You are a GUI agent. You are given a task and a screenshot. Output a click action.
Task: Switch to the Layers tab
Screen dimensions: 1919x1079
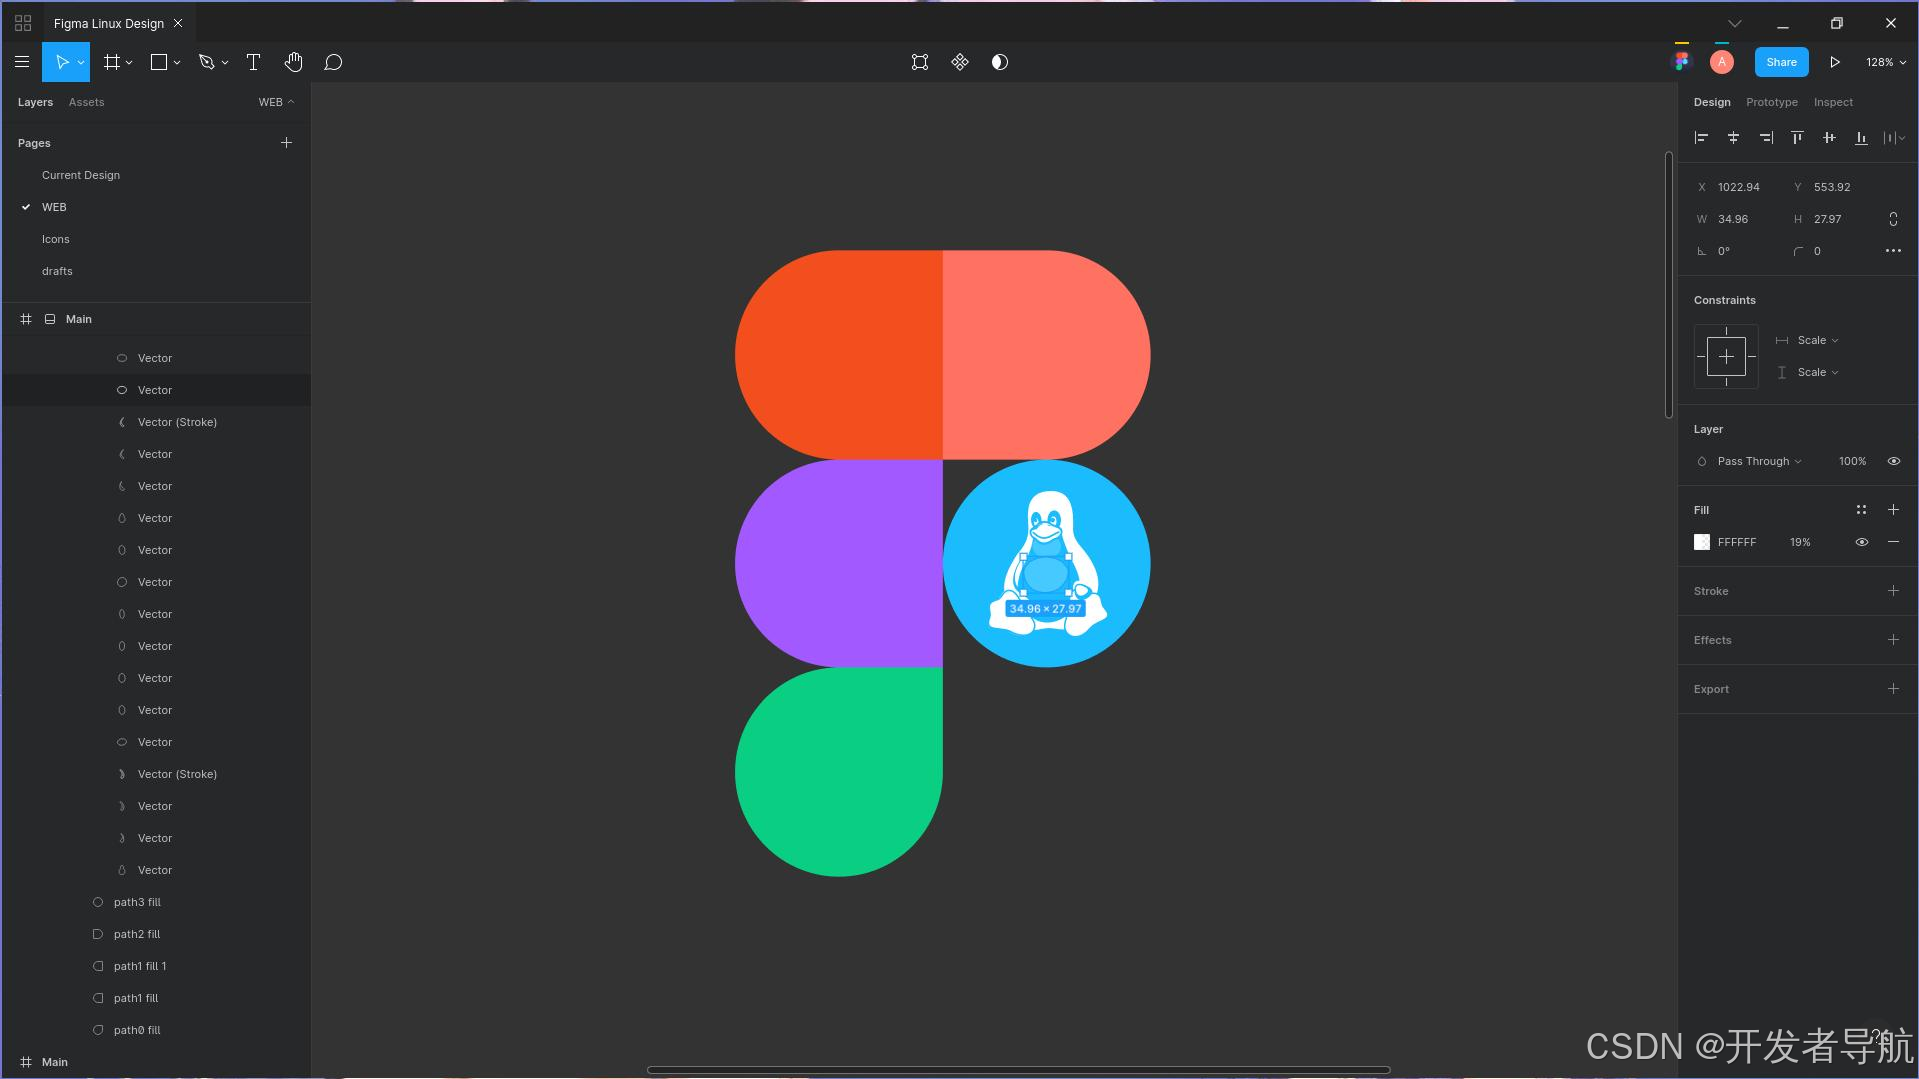coord(35,102)
